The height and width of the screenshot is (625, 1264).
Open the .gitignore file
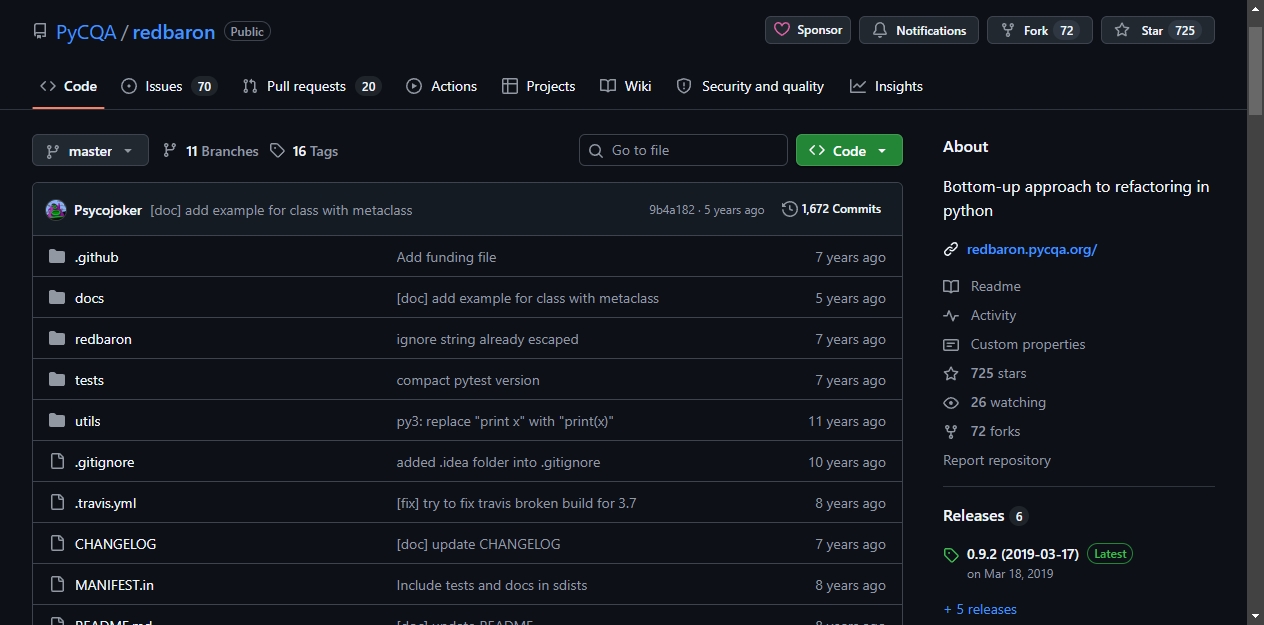coord(105,462)
